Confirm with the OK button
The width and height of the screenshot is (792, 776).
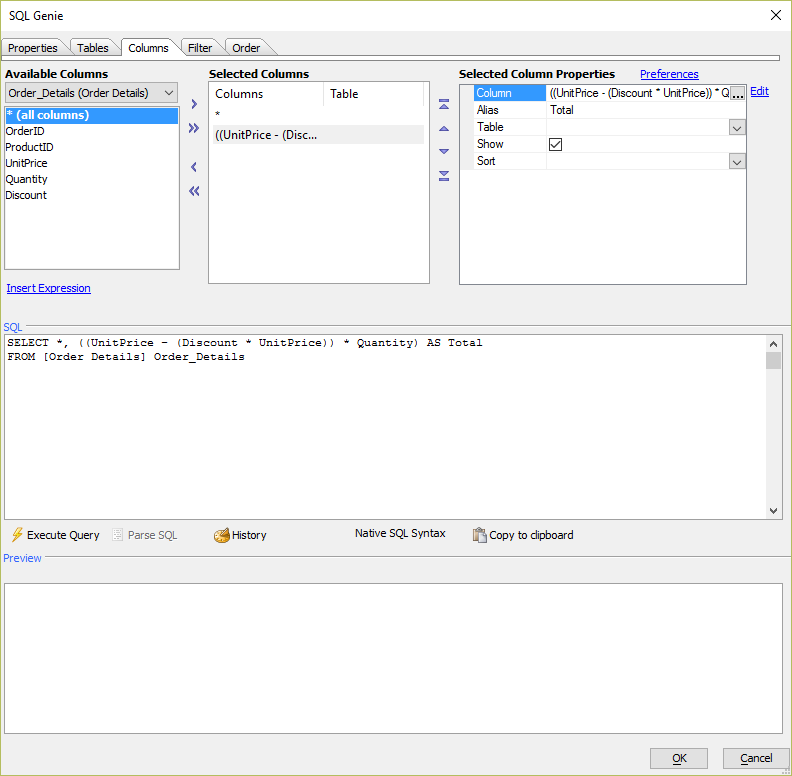click(x=679, y=758)
